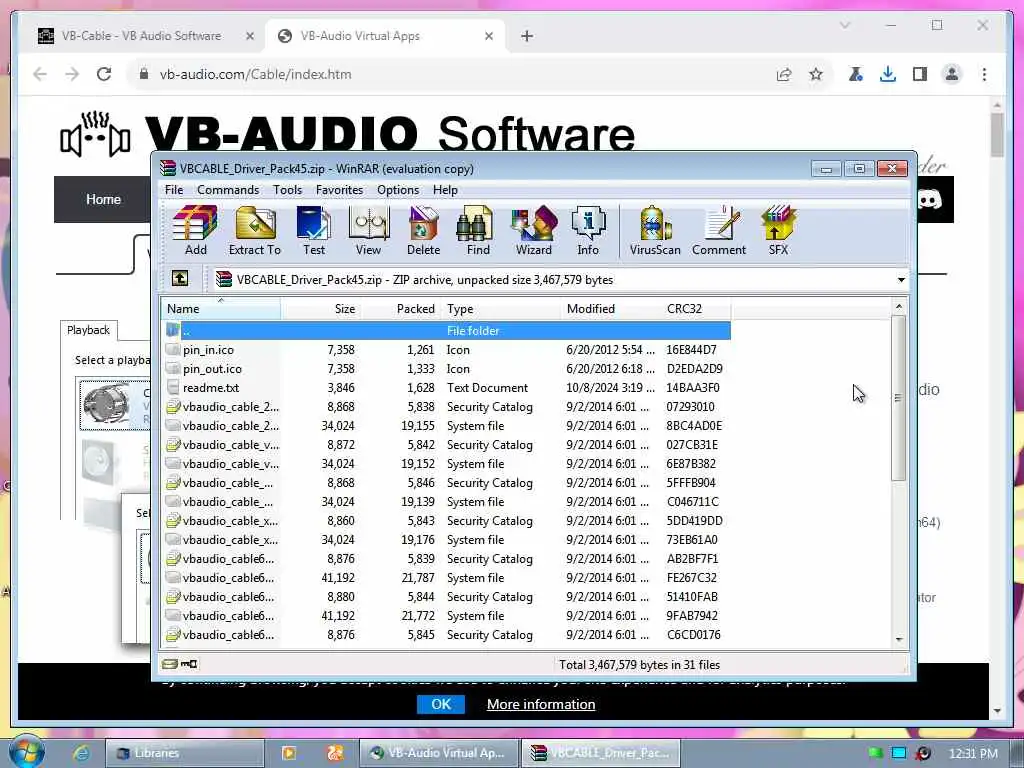Screen dimensions: 1024x768
Task: Click the Delete files icon
Action: pos(423,230)
